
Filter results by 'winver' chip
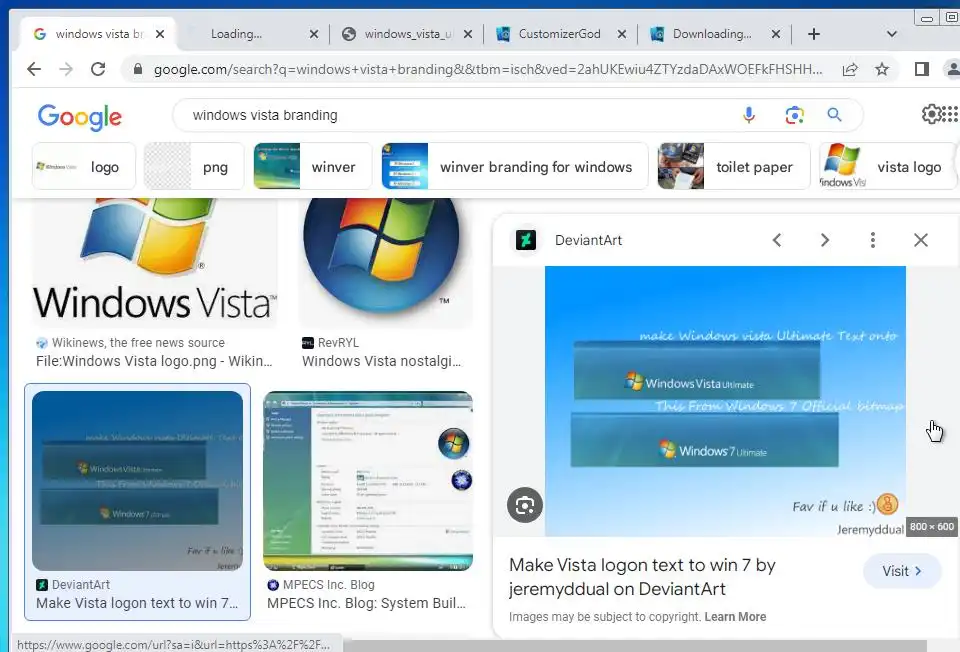[x=313, y=167]
